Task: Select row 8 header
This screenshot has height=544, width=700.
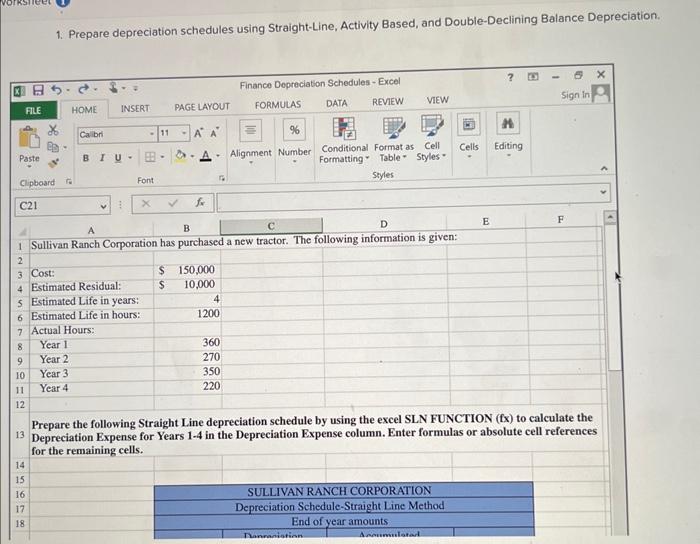Action: (20, 347)
